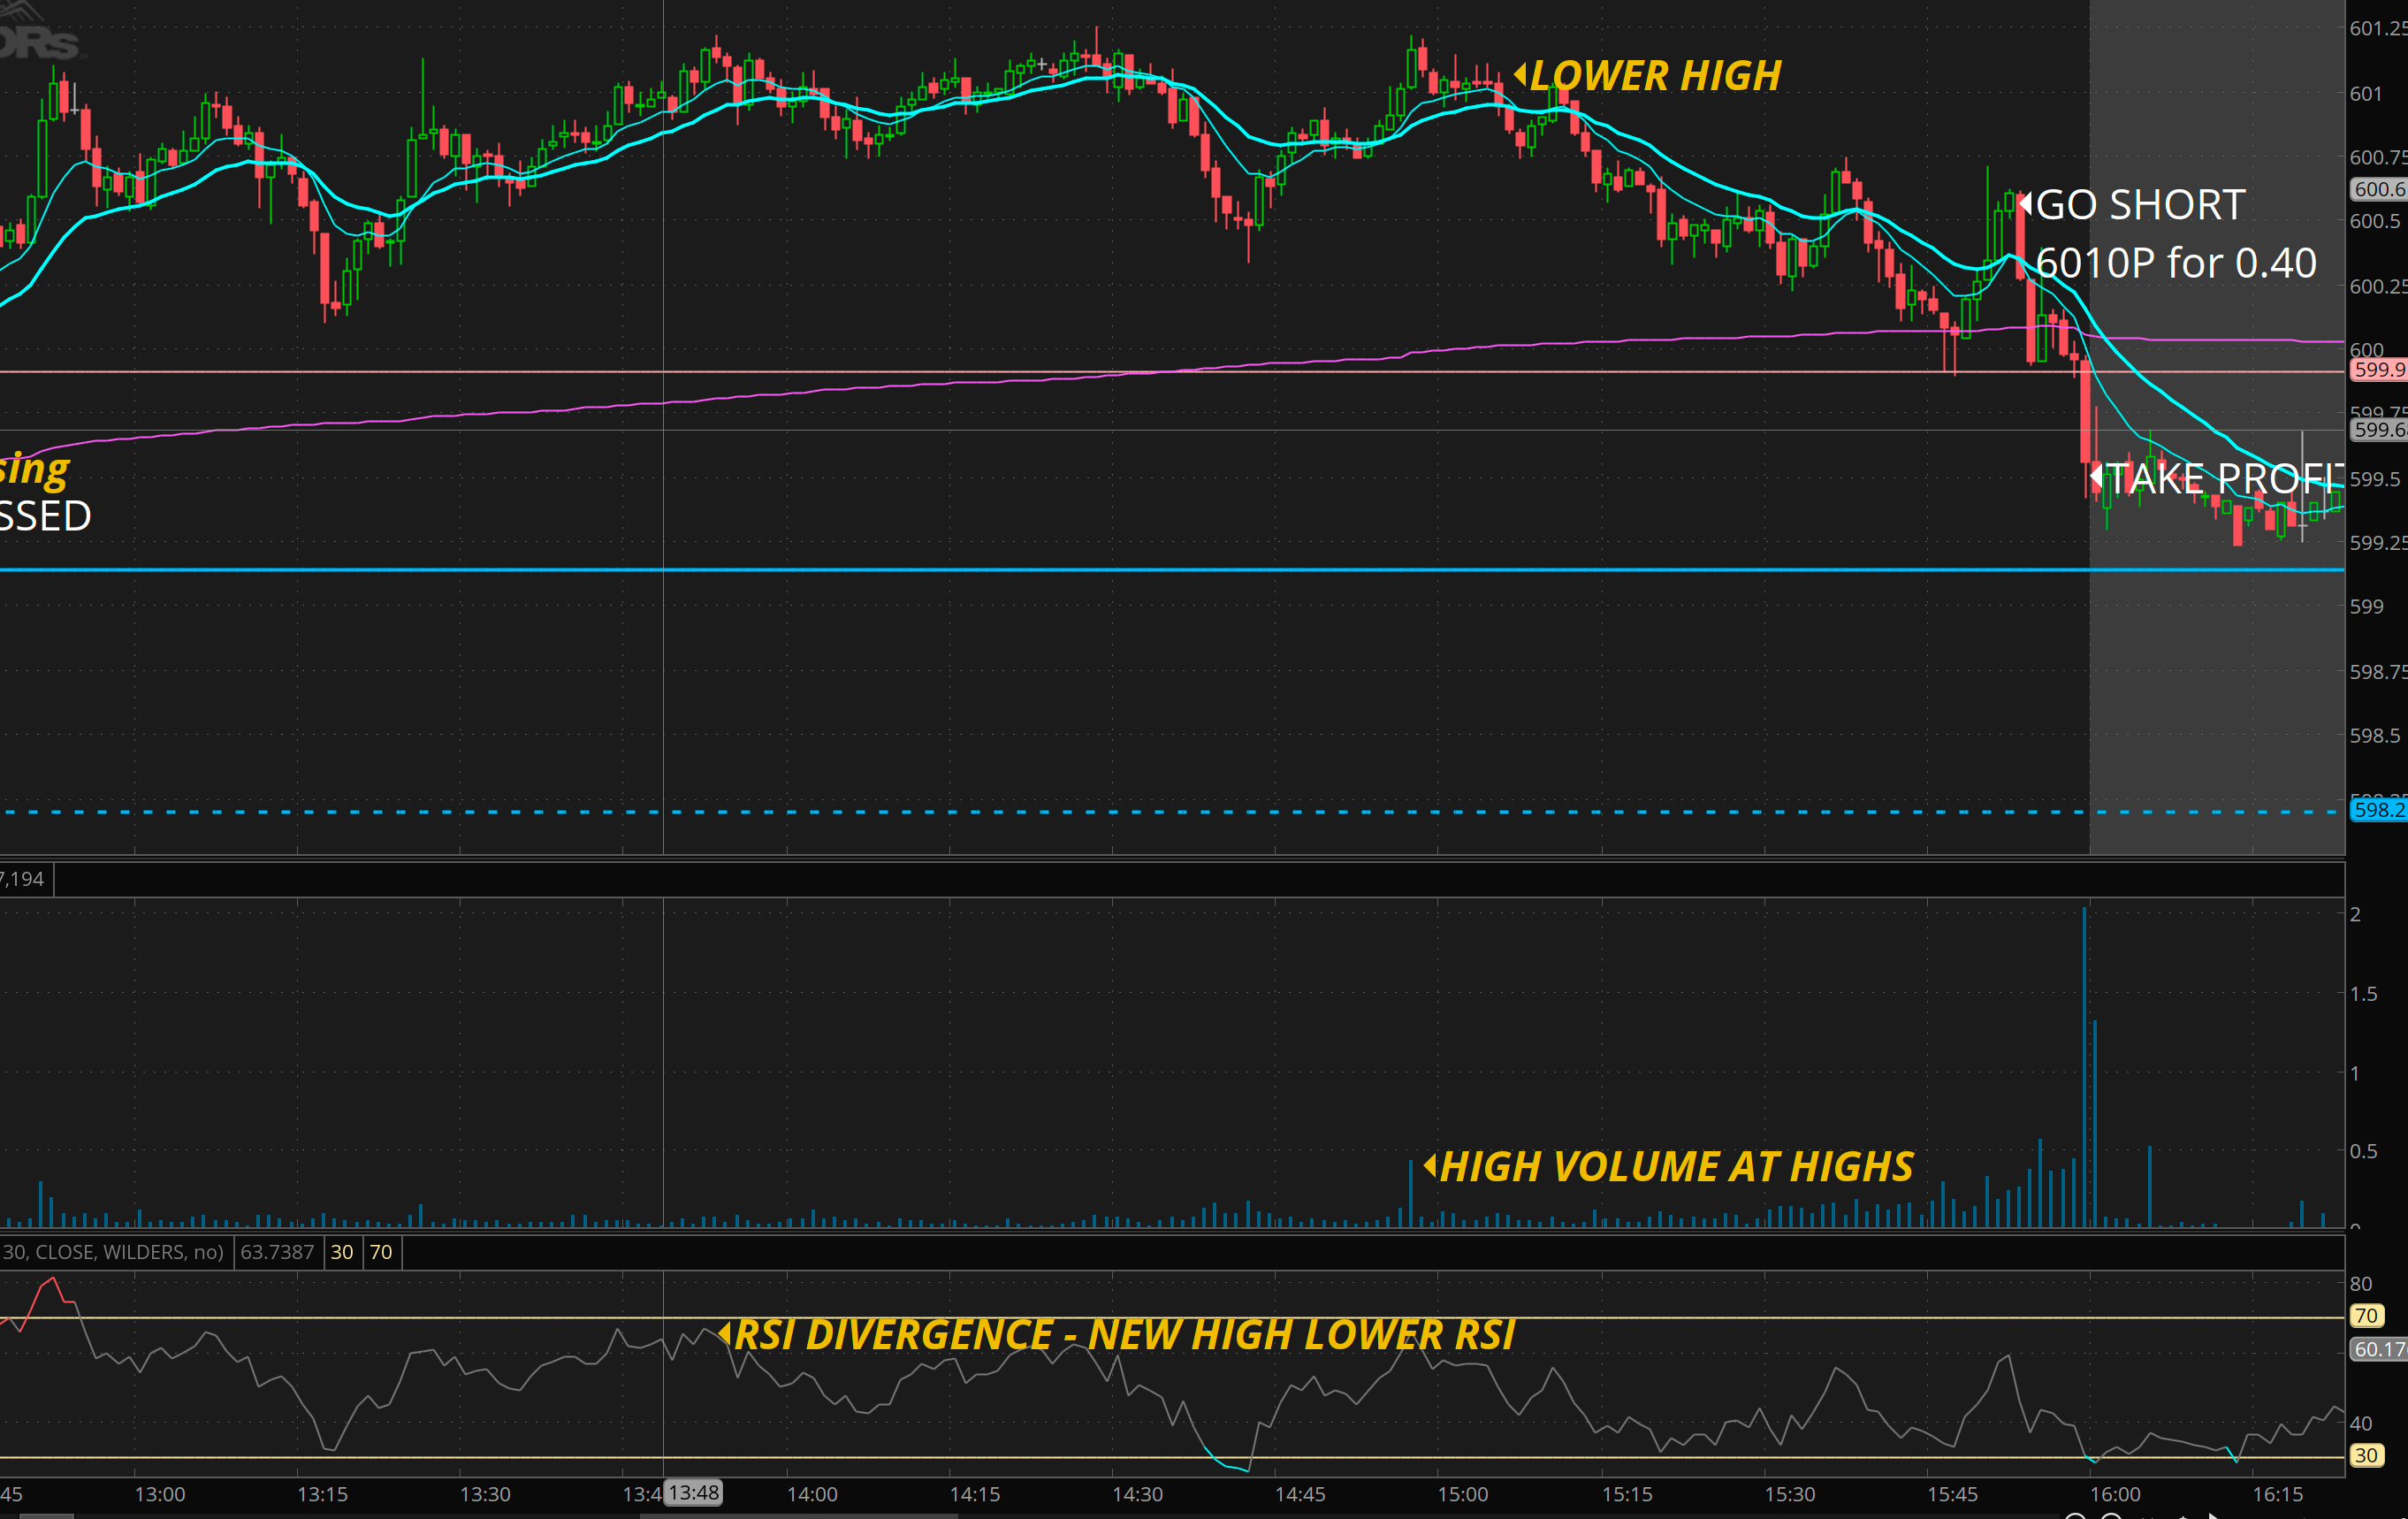Click the RSI value 63.7387 in study header
This screenshot has width=2408, height=1519.
tap(277, 1252)
